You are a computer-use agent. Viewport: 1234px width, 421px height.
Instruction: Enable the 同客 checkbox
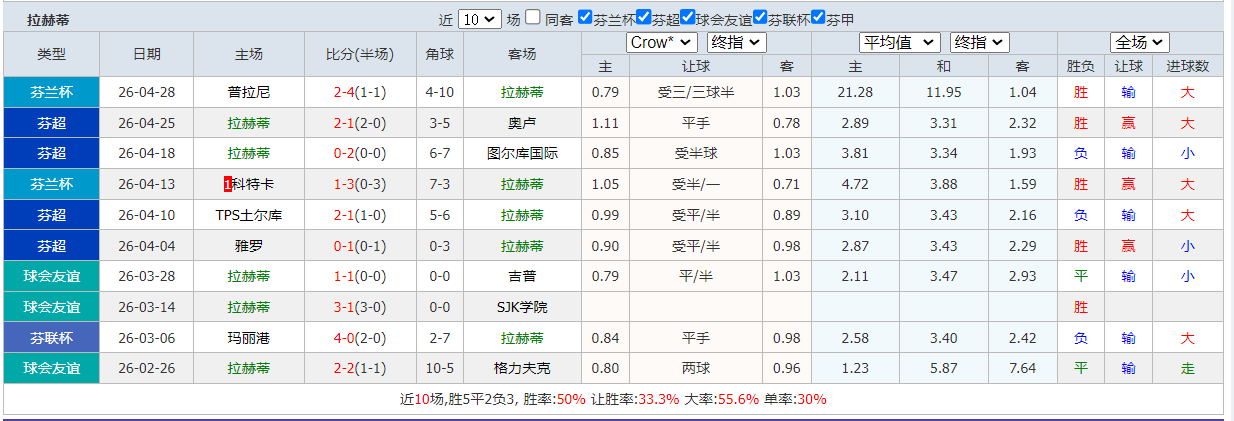coord(533,17)
